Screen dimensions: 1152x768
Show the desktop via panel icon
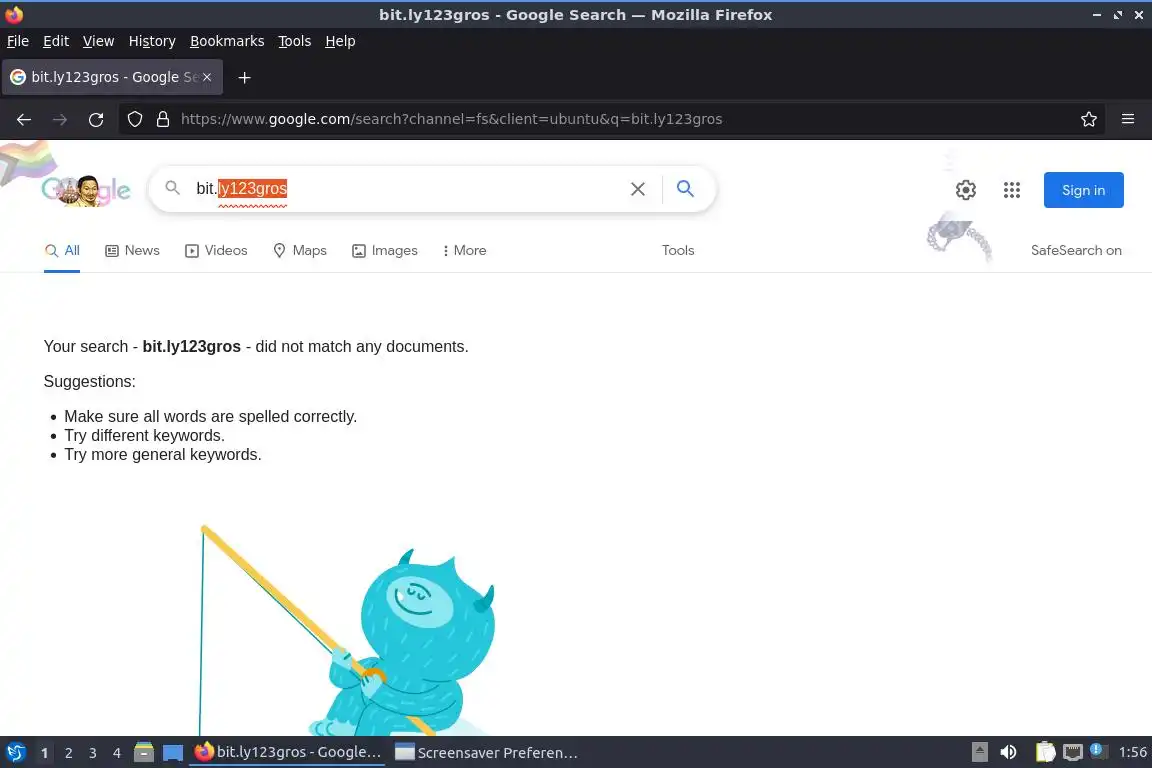coord(173,753)
